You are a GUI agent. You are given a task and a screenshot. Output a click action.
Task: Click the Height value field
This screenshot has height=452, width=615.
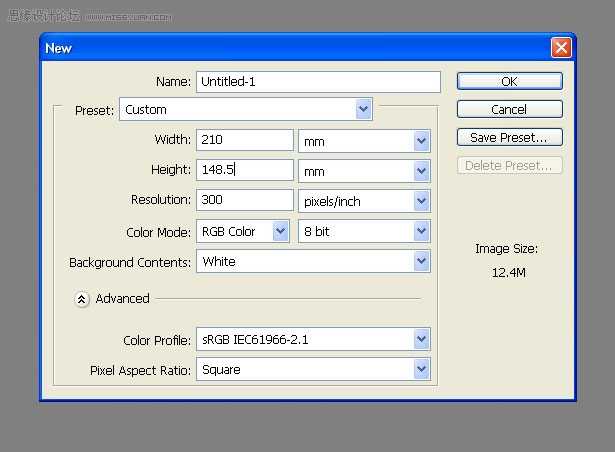pyautogui.click(x=244, y=171)
